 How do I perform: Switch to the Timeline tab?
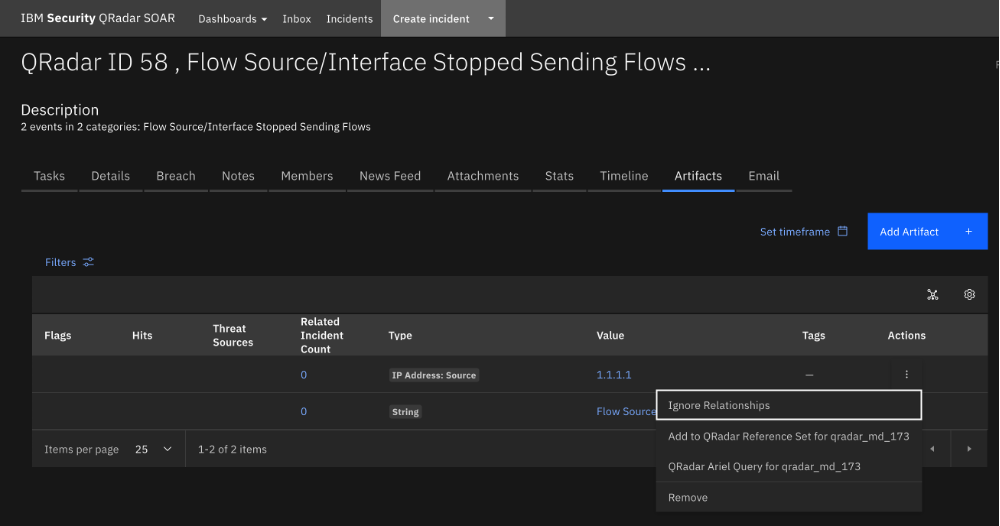pyautogui.click(x=624, y=176)
